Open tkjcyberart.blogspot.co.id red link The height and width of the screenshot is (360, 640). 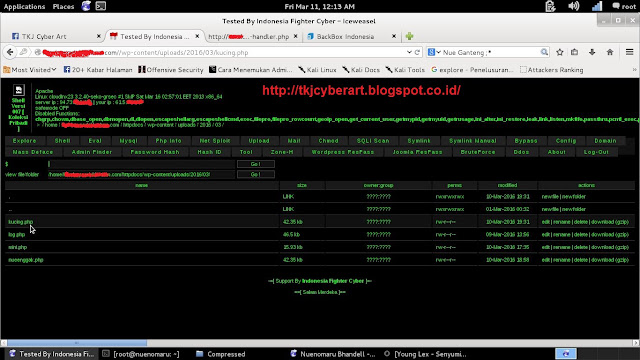[x=361, y=90]
